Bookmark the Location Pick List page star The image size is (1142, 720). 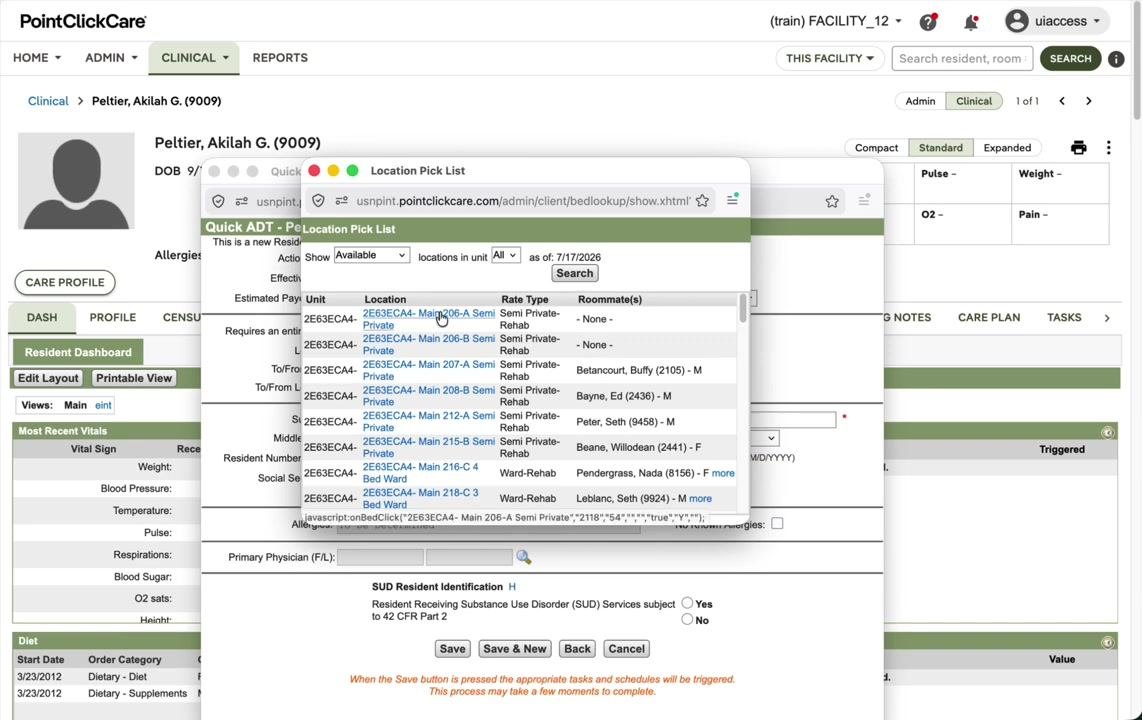pos(702,201)
